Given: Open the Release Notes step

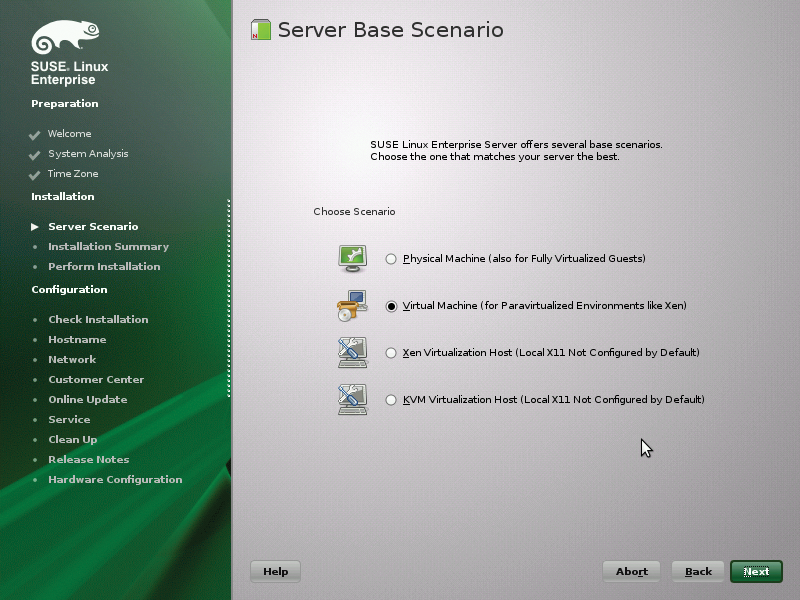Looking at the screenshot, I should tap(88, 459).
